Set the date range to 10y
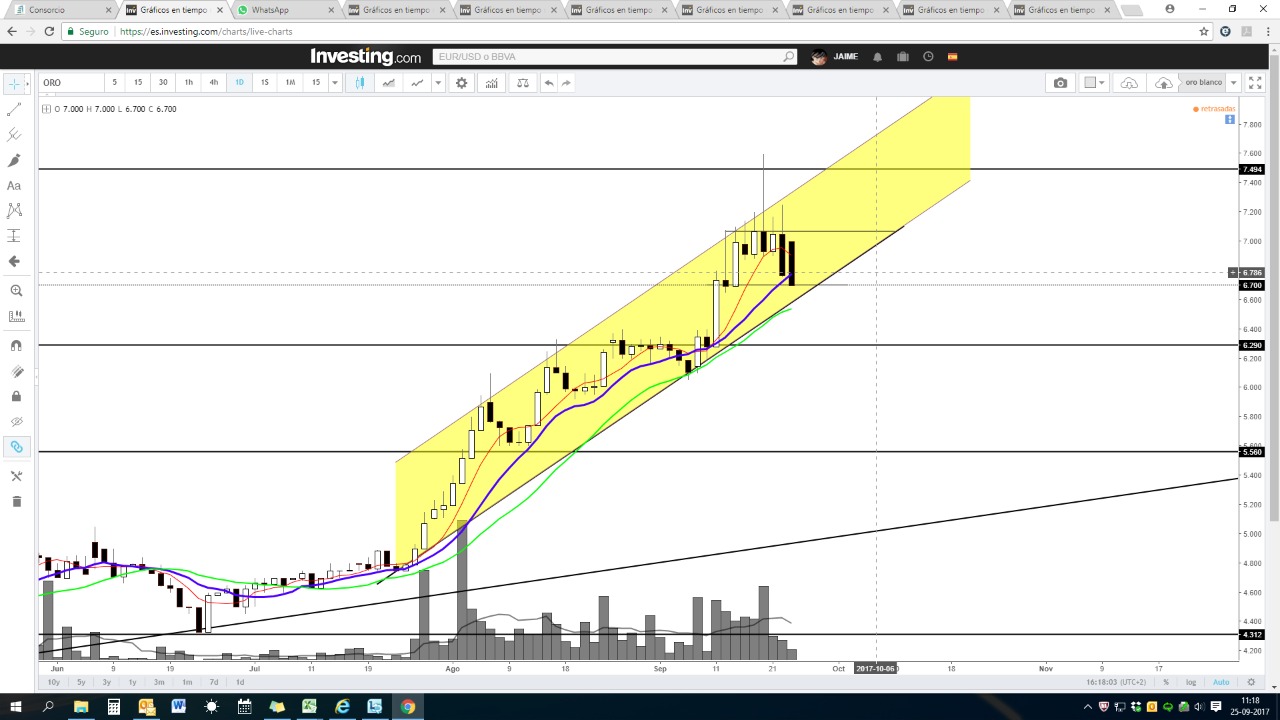This screenshot has width=1280, height=720. (54, 682)
